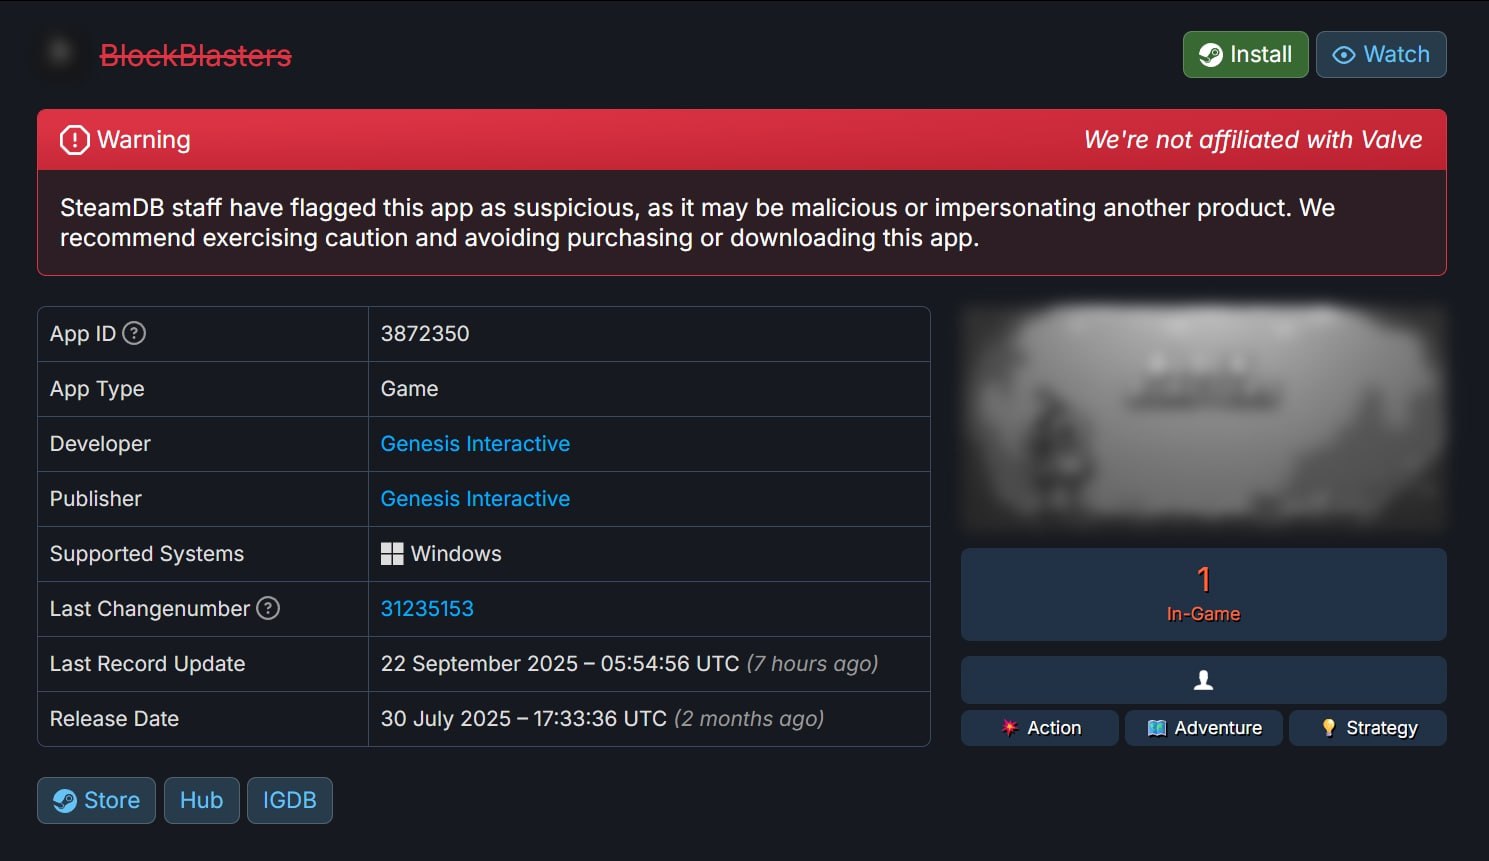1489x861 pixels.
Task: Click the blurred app icon beside BlockBlasters title
Action: pos(61,53)
